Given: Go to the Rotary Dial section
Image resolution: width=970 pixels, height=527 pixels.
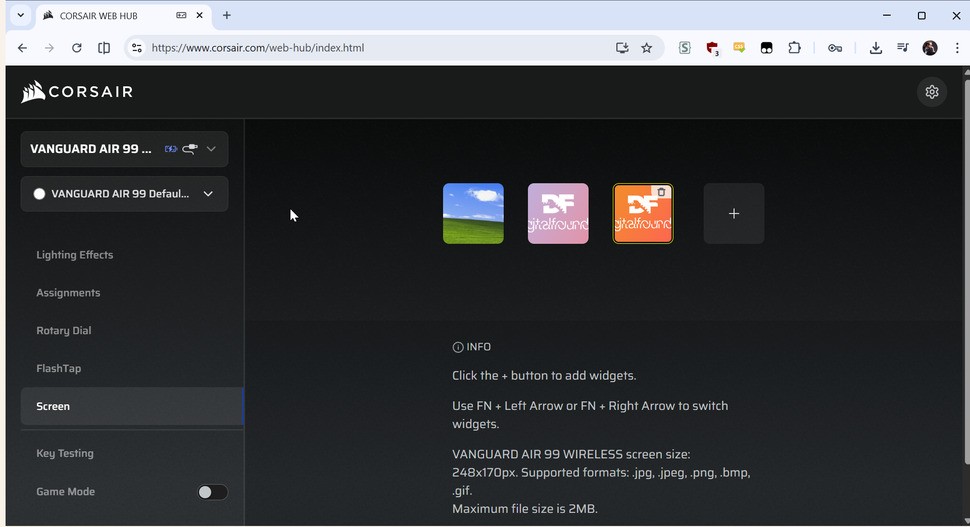Looking at the screenshot, I should pos(64,330).
